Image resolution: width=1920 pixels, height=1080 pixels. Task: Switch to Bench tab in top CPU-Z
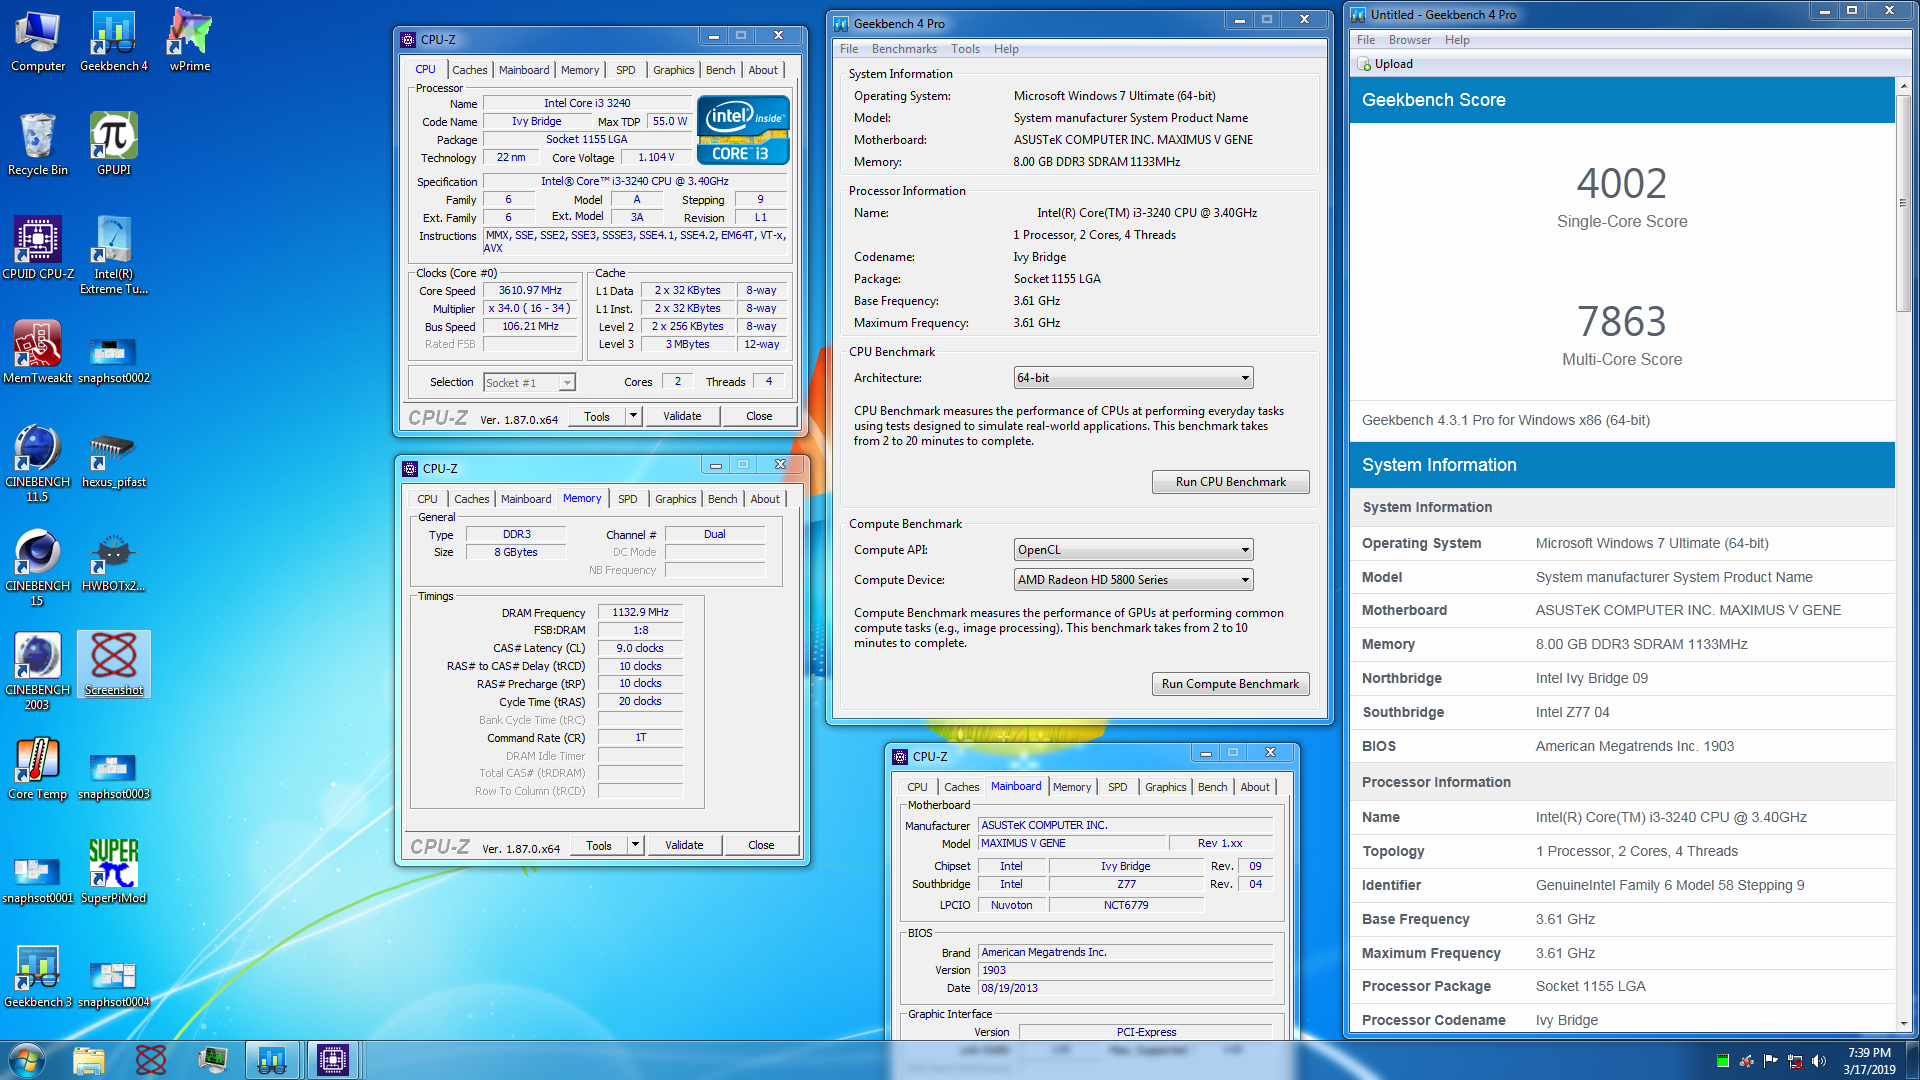[x=720, y=70]
